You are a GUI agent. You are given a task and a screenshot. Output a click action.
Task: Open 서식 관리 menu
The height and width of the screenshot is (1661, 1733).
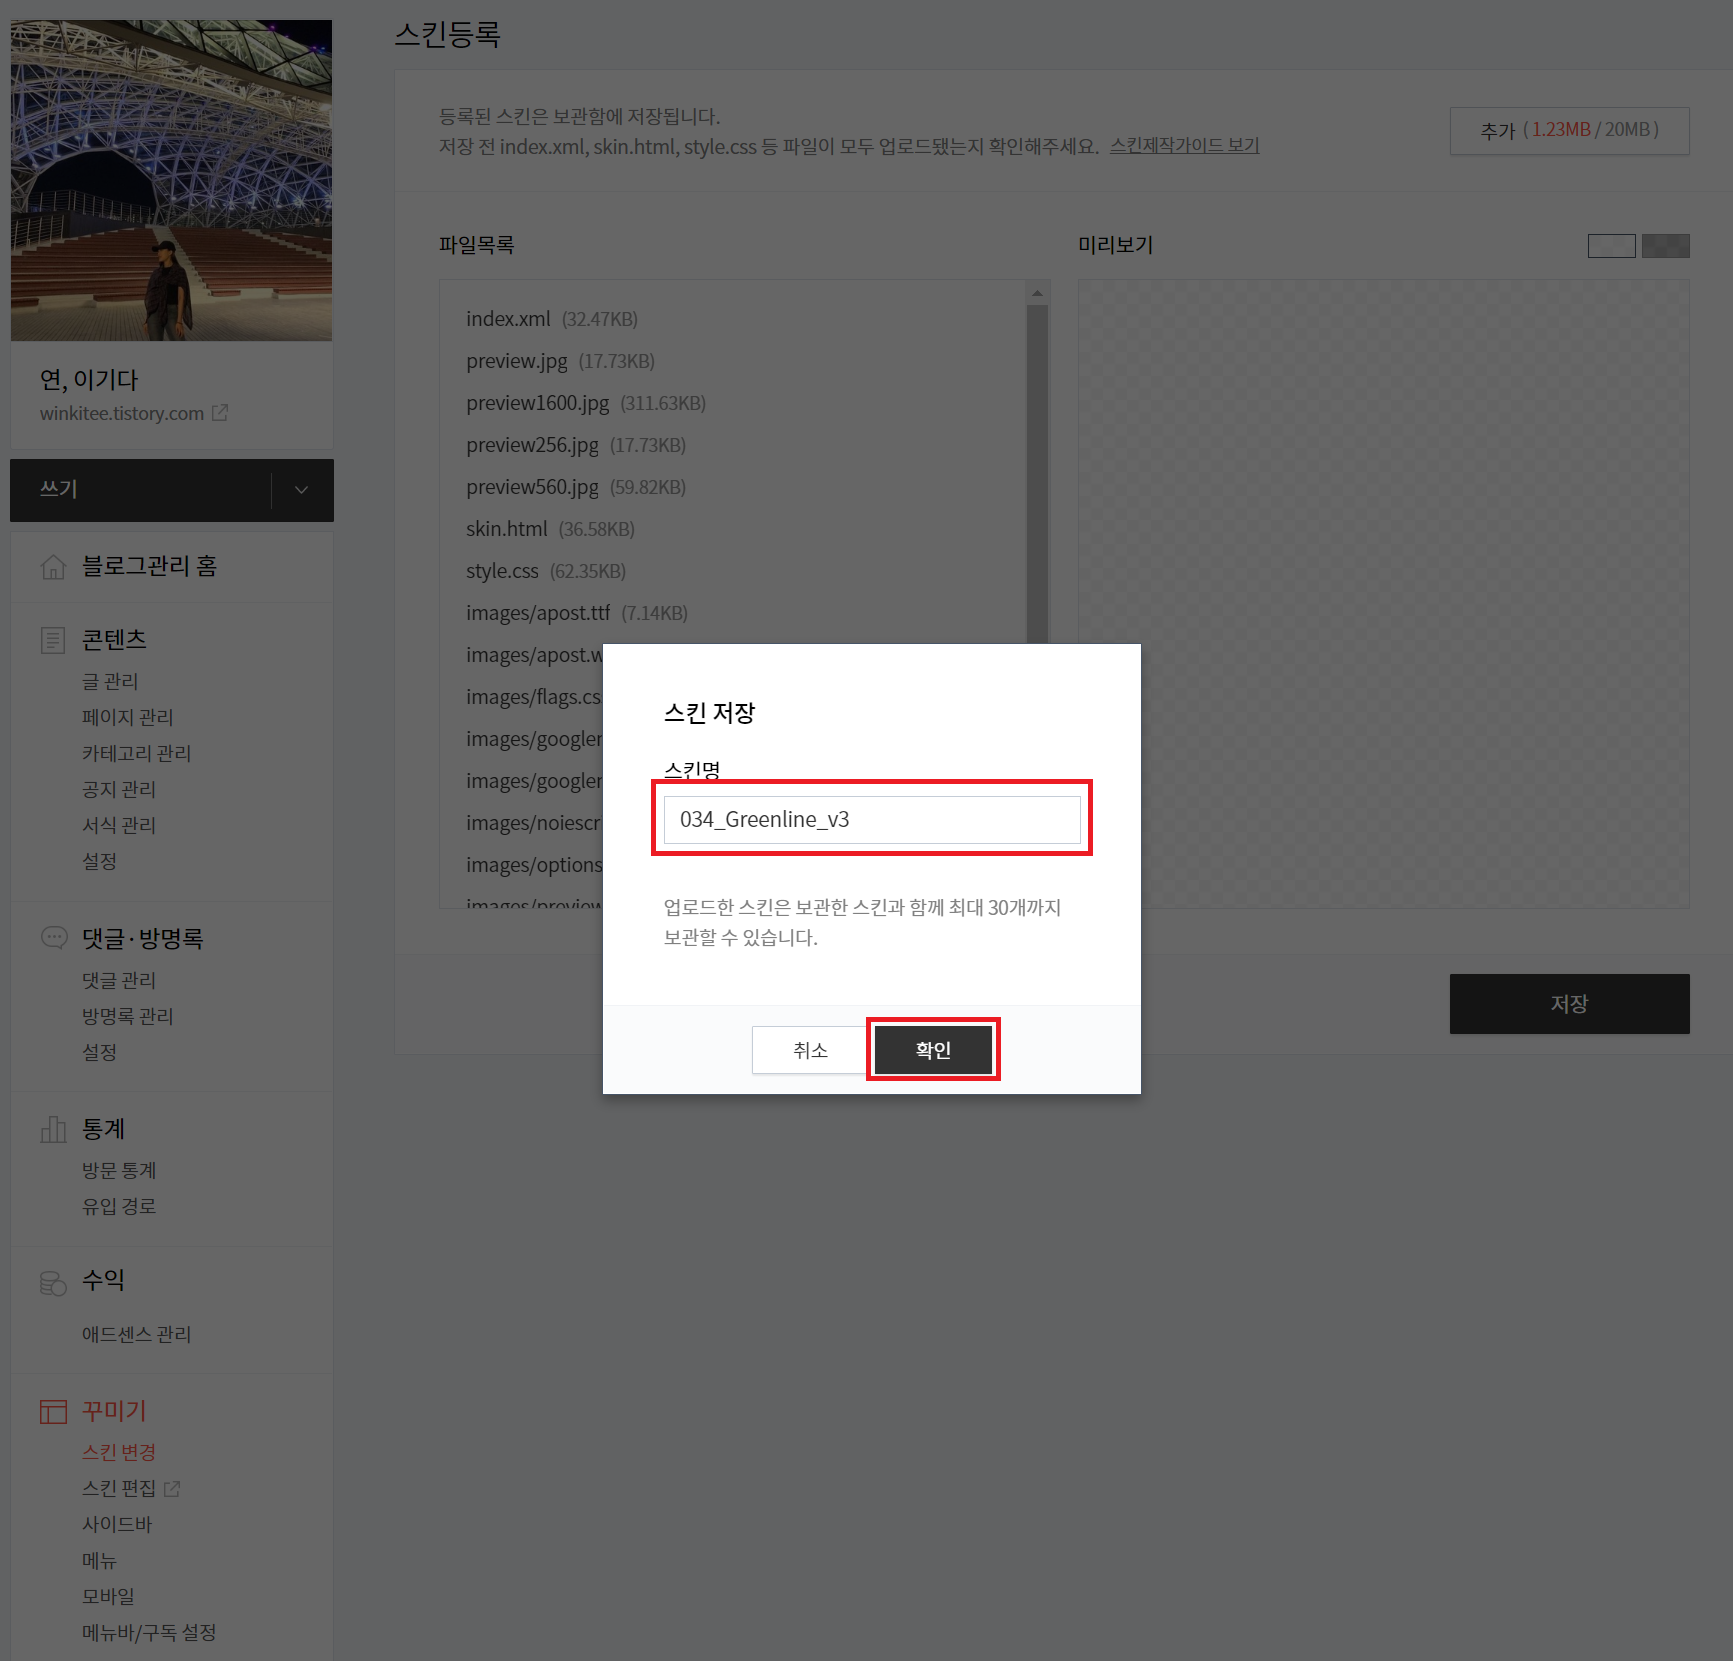pyautogui.click(x=119, y=825)
